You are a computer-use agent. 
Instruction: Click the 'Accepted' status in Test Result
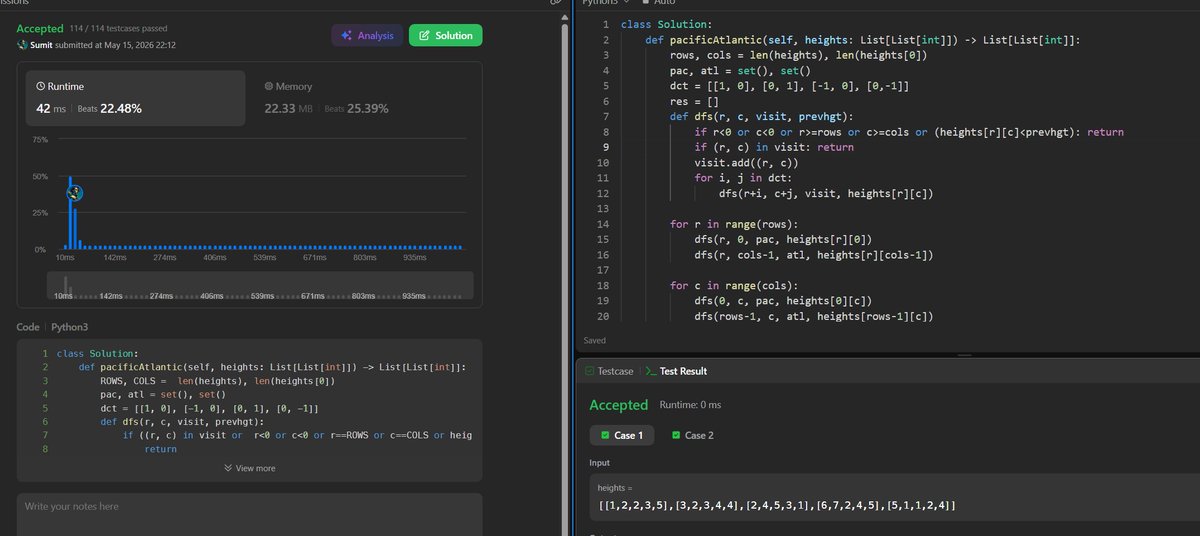tap(619, 405)
